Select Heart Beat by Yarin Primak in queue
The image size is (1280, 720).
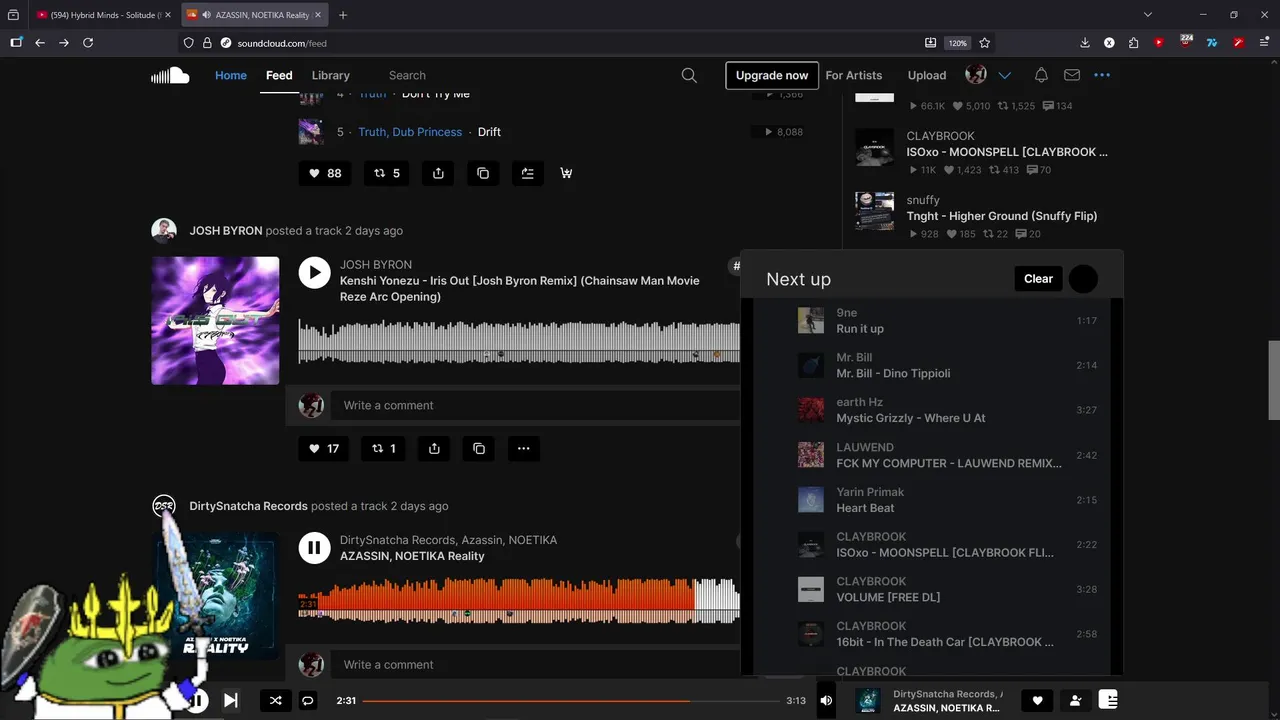[932, 500]
